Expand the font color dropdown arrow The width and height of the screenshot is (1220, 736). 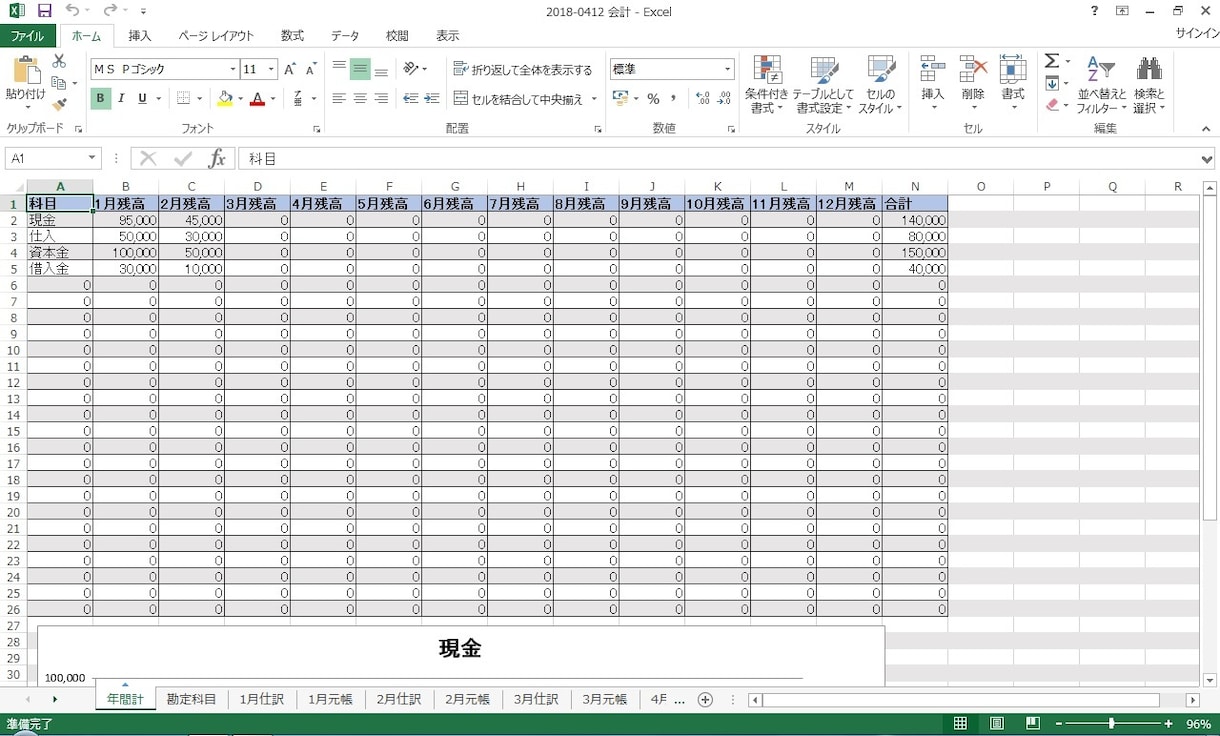coord(273,98)
